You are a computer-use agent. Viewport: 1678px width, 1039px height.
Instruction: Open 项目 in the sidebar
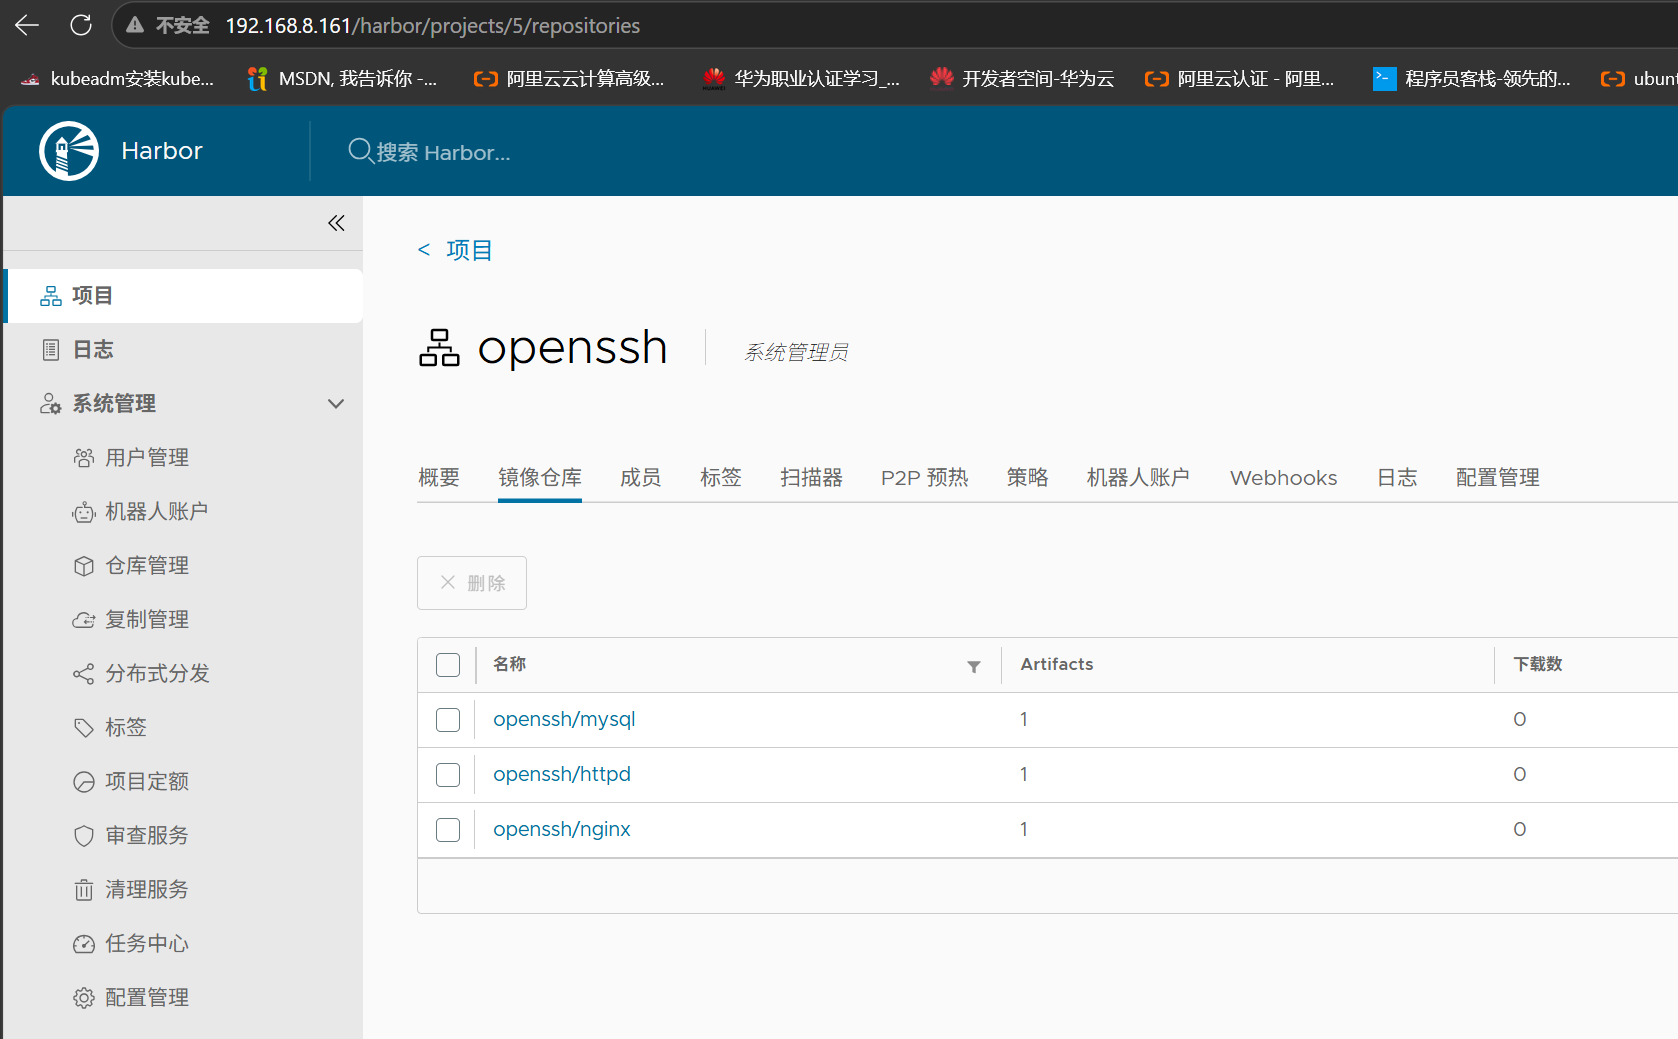184,296
